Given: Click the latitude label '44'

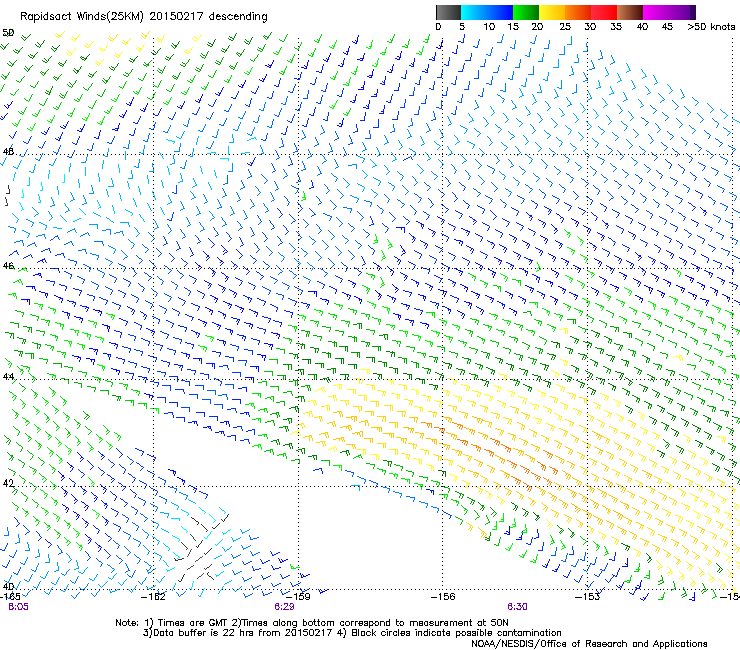Looking at the screenshot, I should click(8, 376).
